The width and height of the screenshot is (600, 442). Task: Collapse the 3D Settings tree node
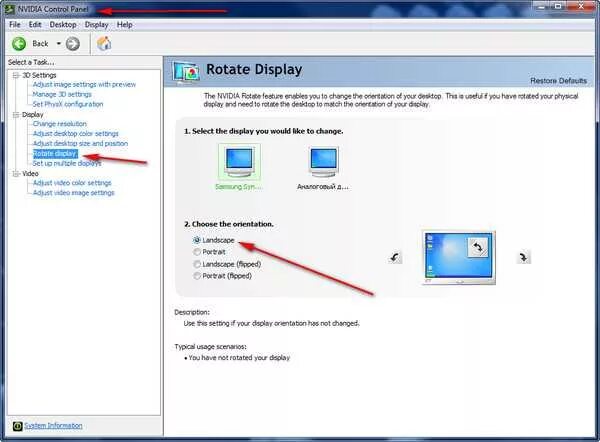coord(16,75)
